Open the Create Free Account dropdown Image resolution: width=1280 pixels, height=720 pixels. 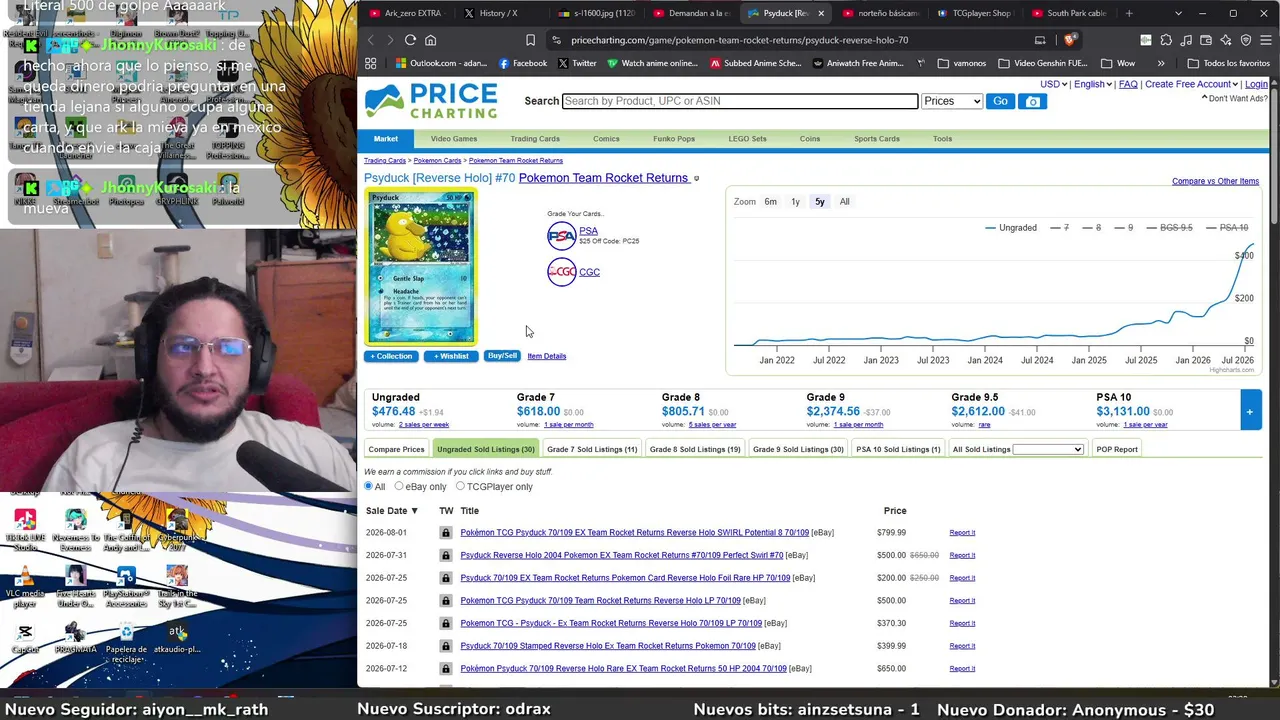(x=1190, y=84)
